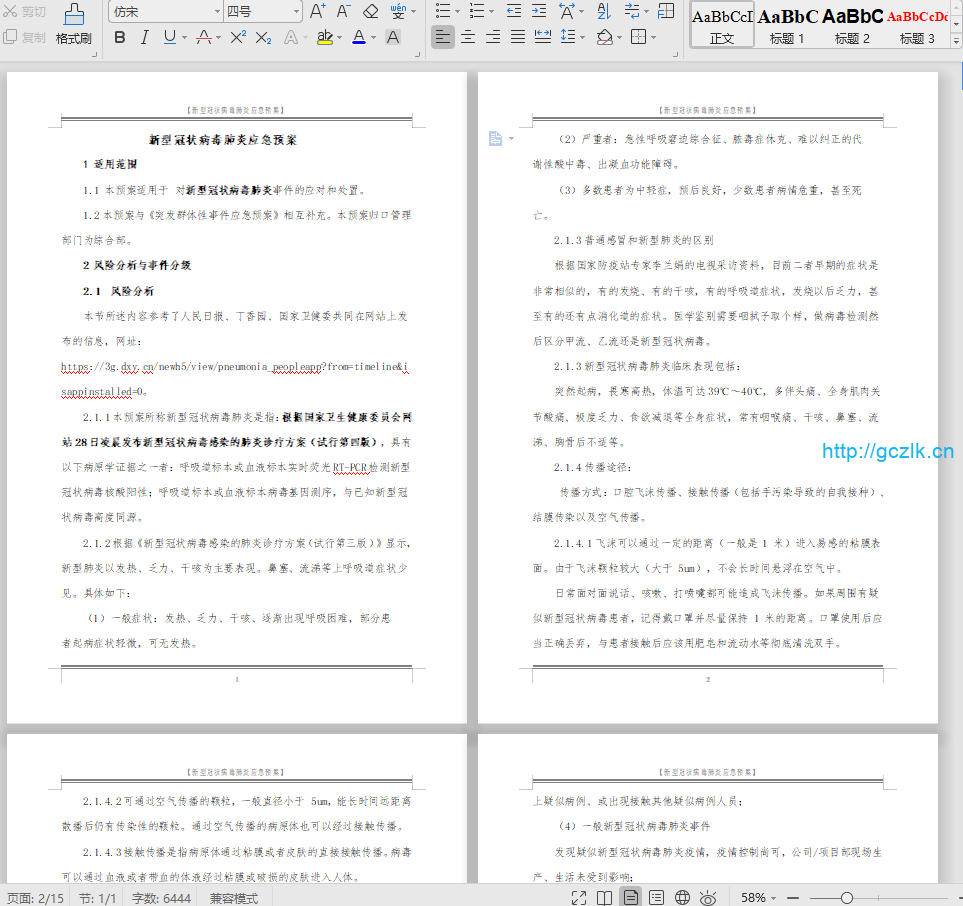Clear all text formatting with the eraser icon
Image resolution: width=963 pixels, height=906 pixels.
tap(371, 11)
